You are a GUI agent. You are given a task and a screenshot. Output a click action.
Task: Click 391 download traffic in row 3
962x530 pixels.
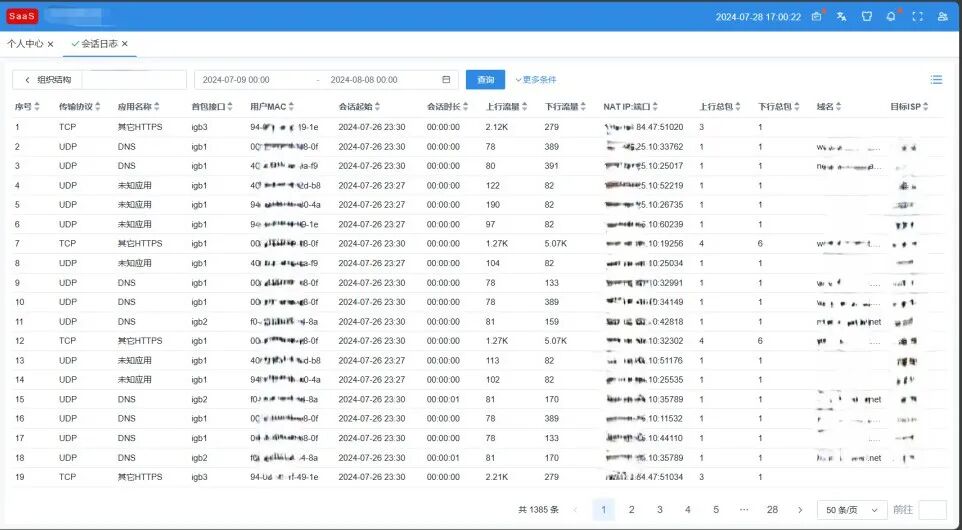(551, 166)
